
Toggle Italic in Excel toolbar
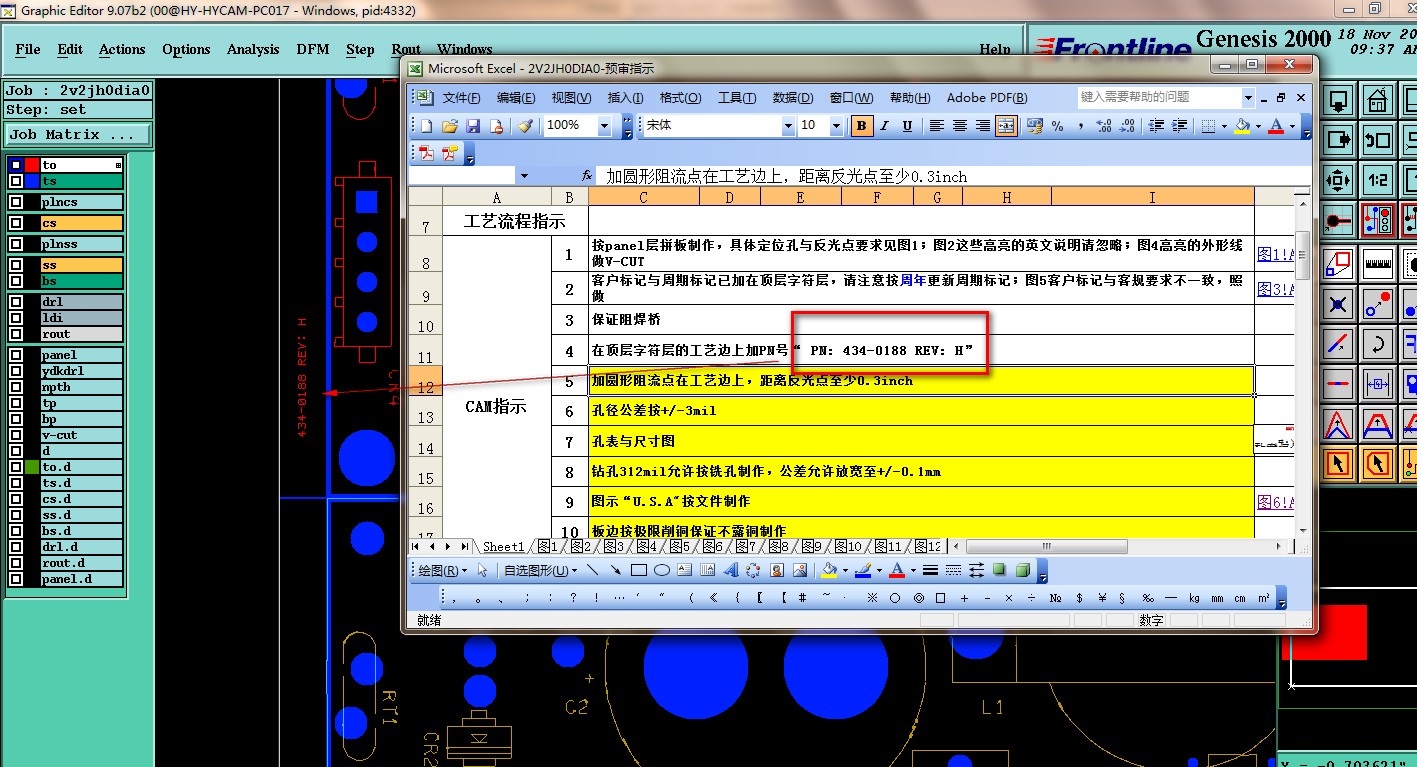click(885, 126)
